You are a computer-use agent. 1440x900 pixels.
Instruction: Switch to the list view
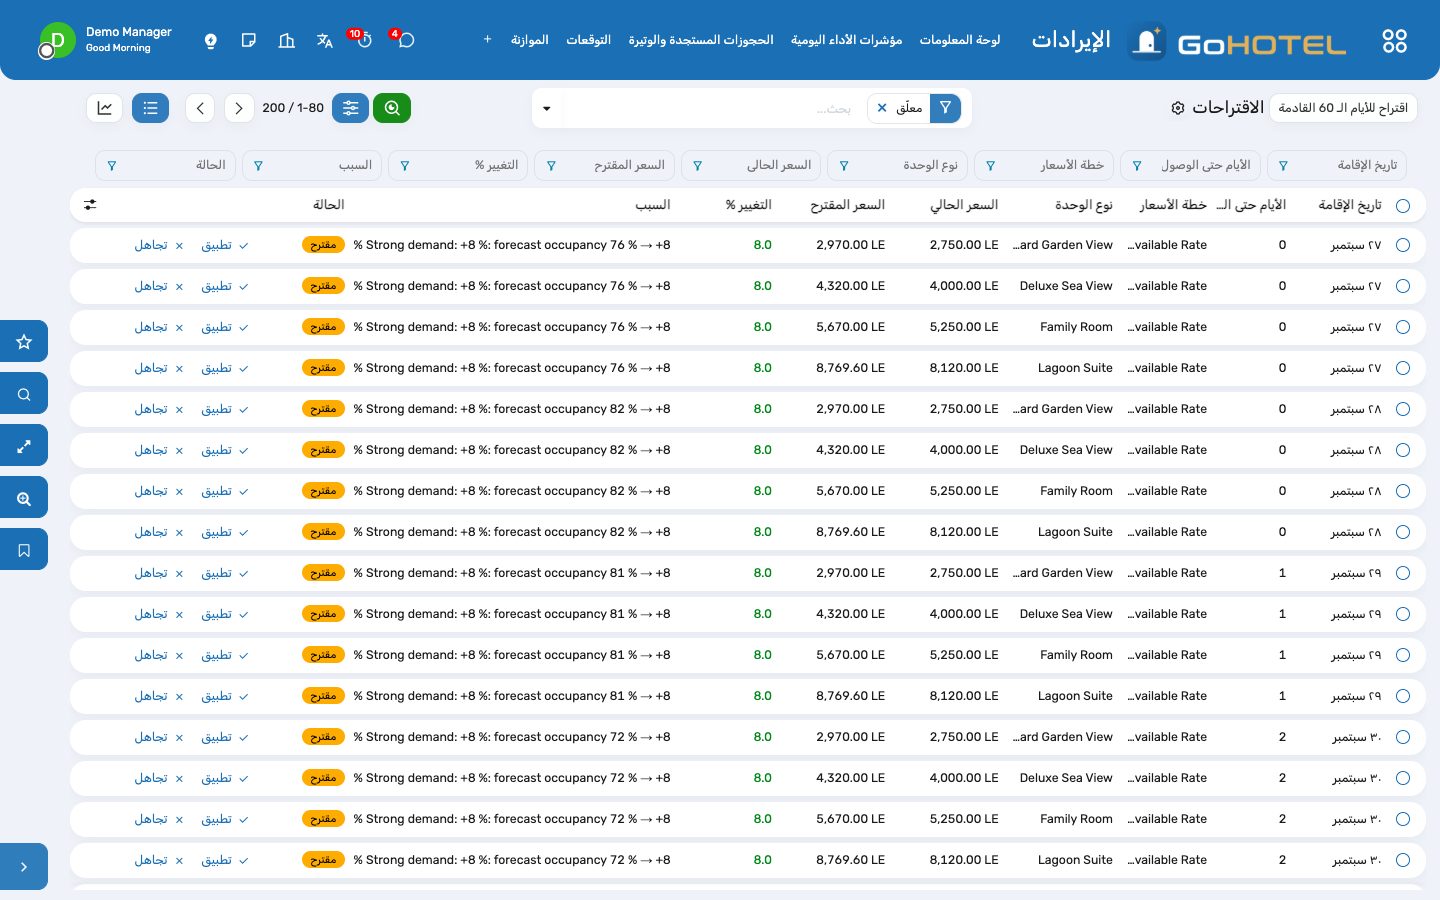150,108
